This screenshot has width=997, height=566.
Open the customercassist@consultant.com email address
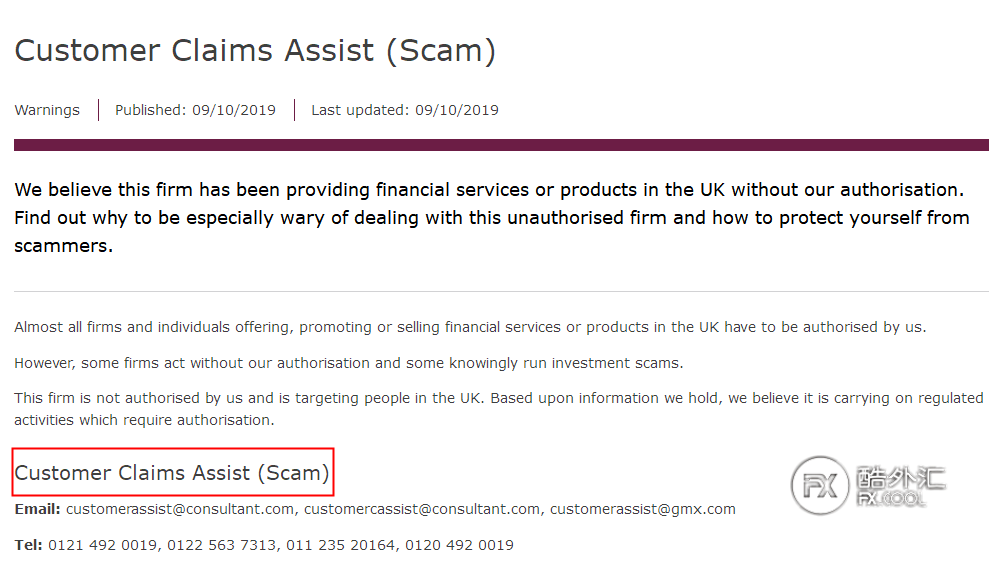click(x=422, y=509)
